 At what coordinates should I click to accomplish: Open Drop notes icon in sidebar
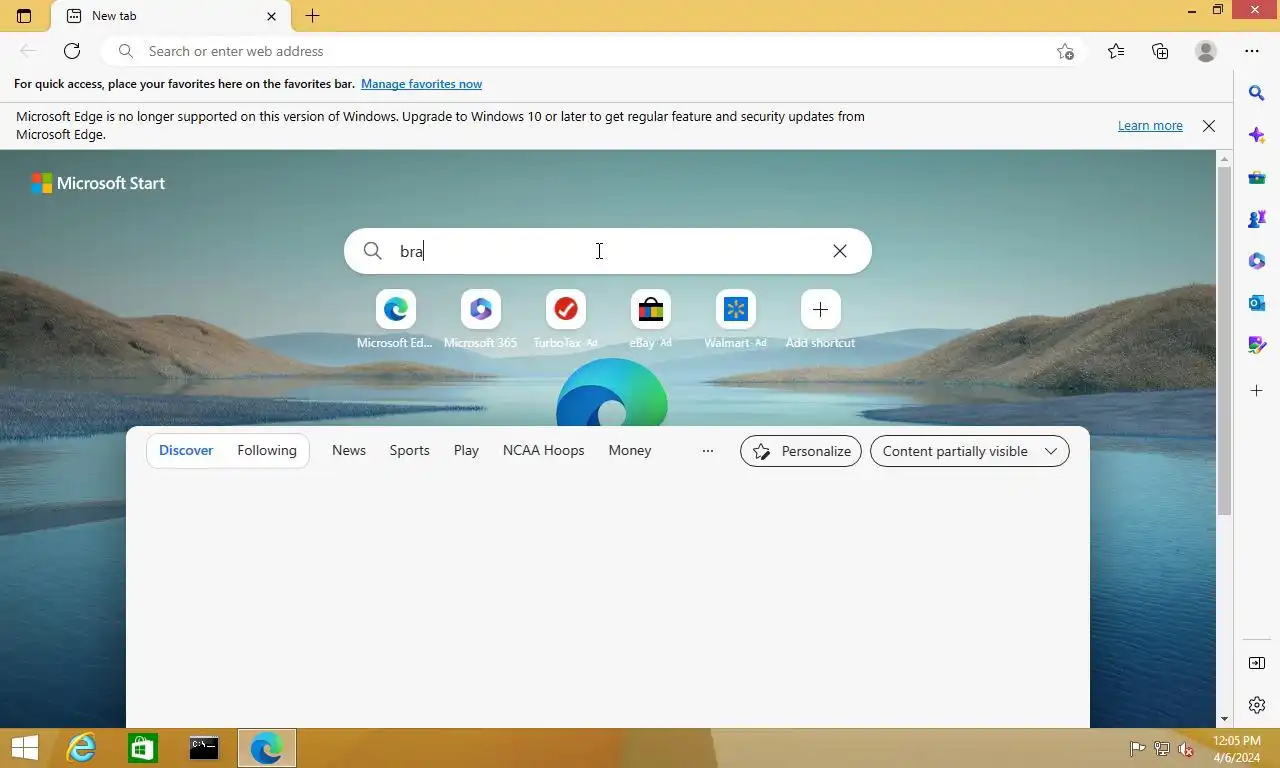pos(1257,345)
